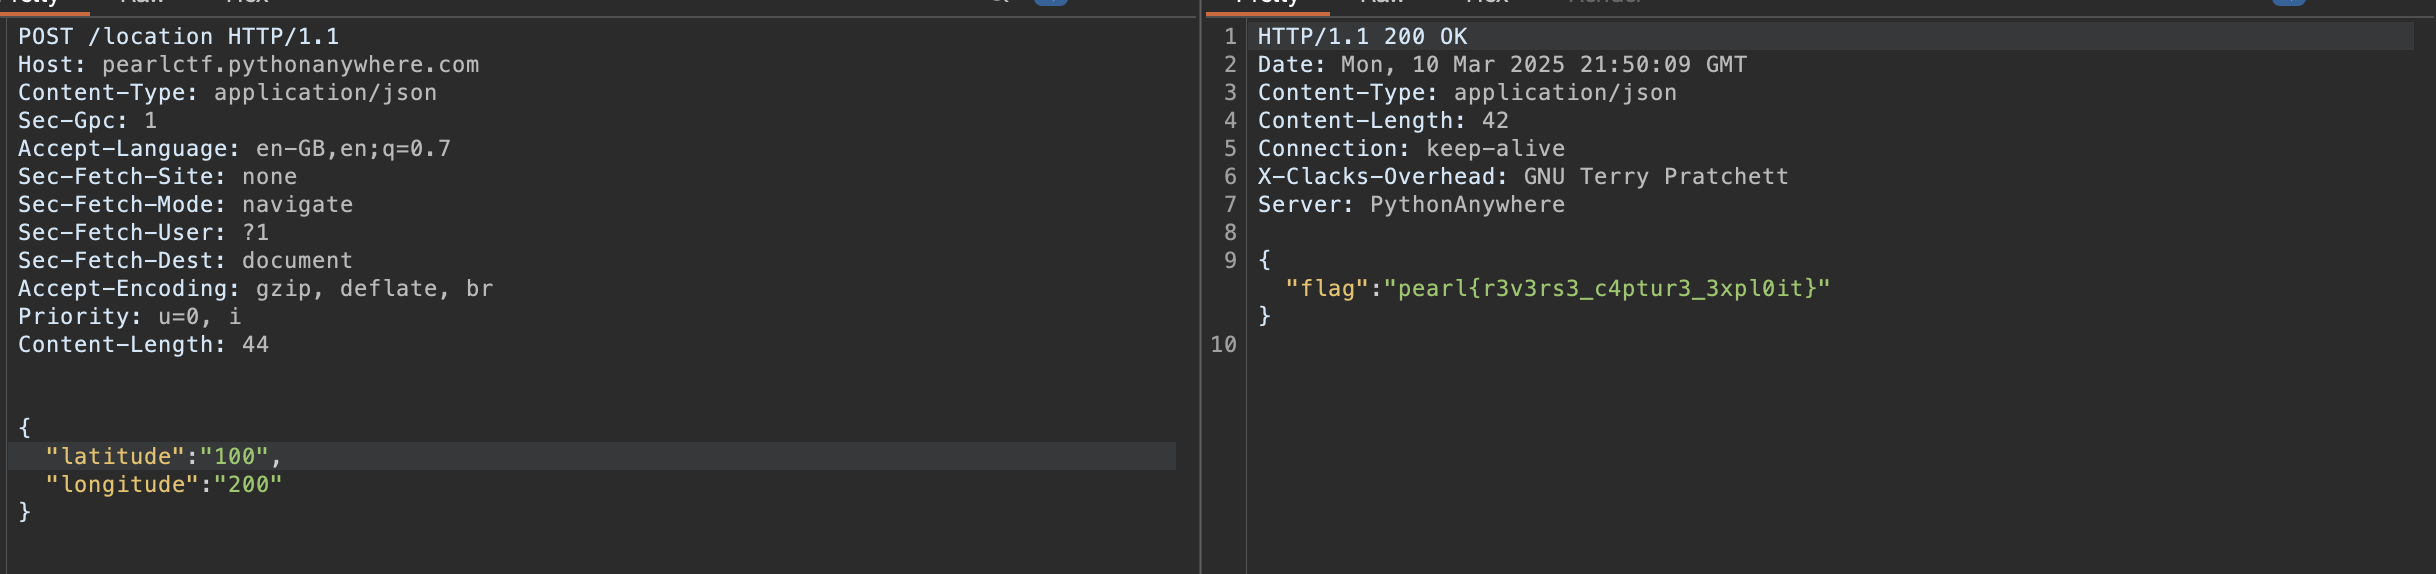Open the response Hex tab
This screenshot has width=2436, height=574.
point(1487,3)
